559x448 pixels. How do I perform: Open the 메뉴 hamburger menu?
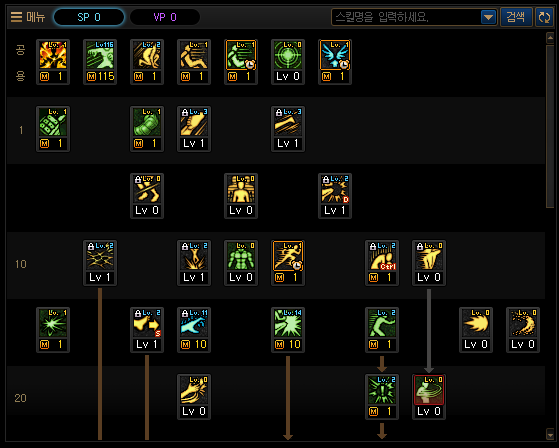pyautogui.click(x=28, y=17)
